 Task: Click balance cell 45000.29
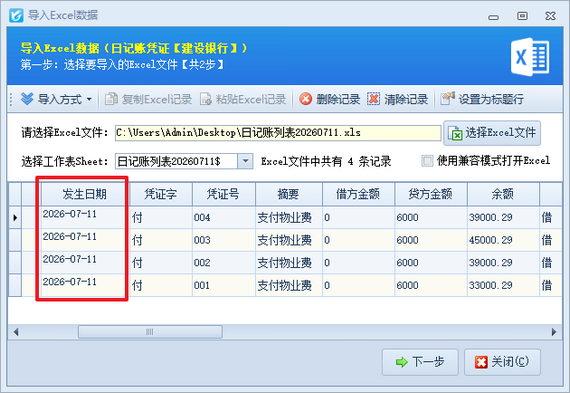click(503, 240)
